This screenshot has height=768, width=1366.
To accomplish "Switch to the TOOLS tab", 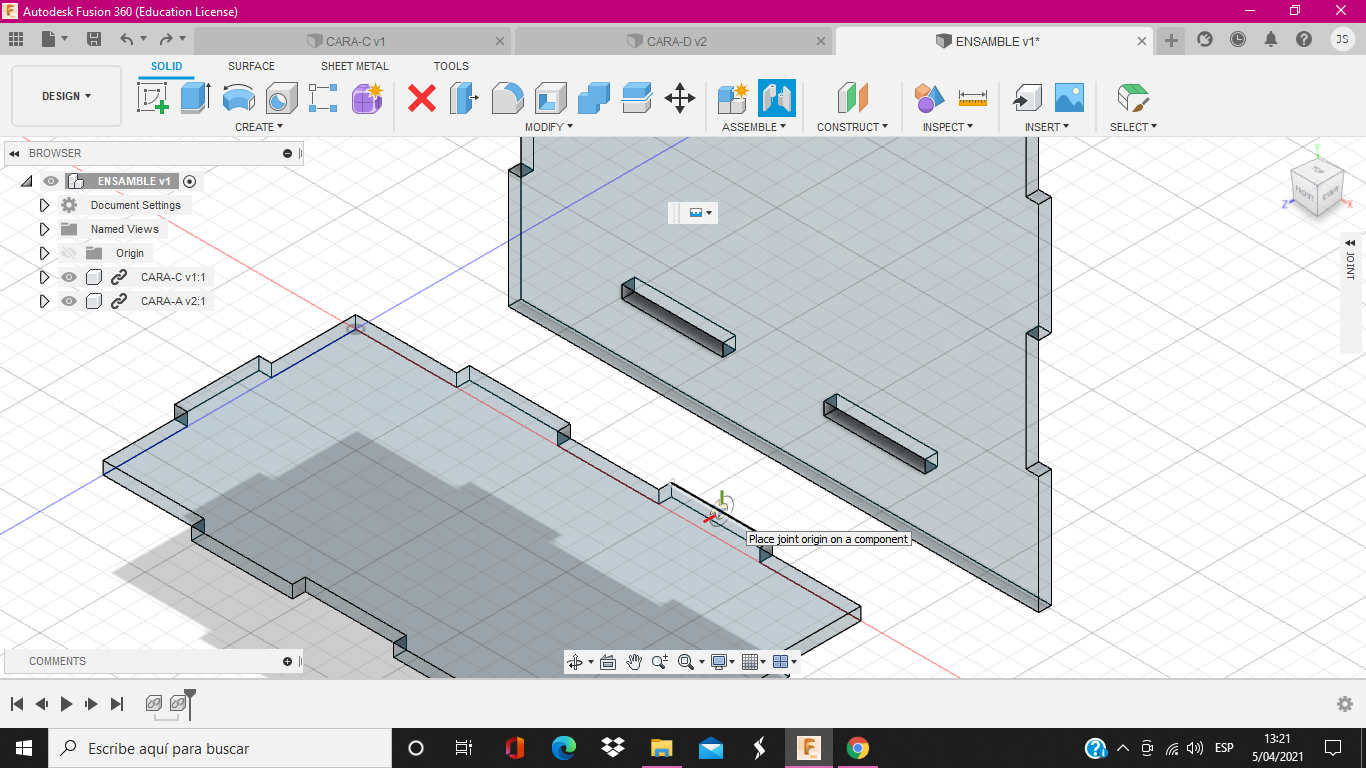I will coord(451,66).
